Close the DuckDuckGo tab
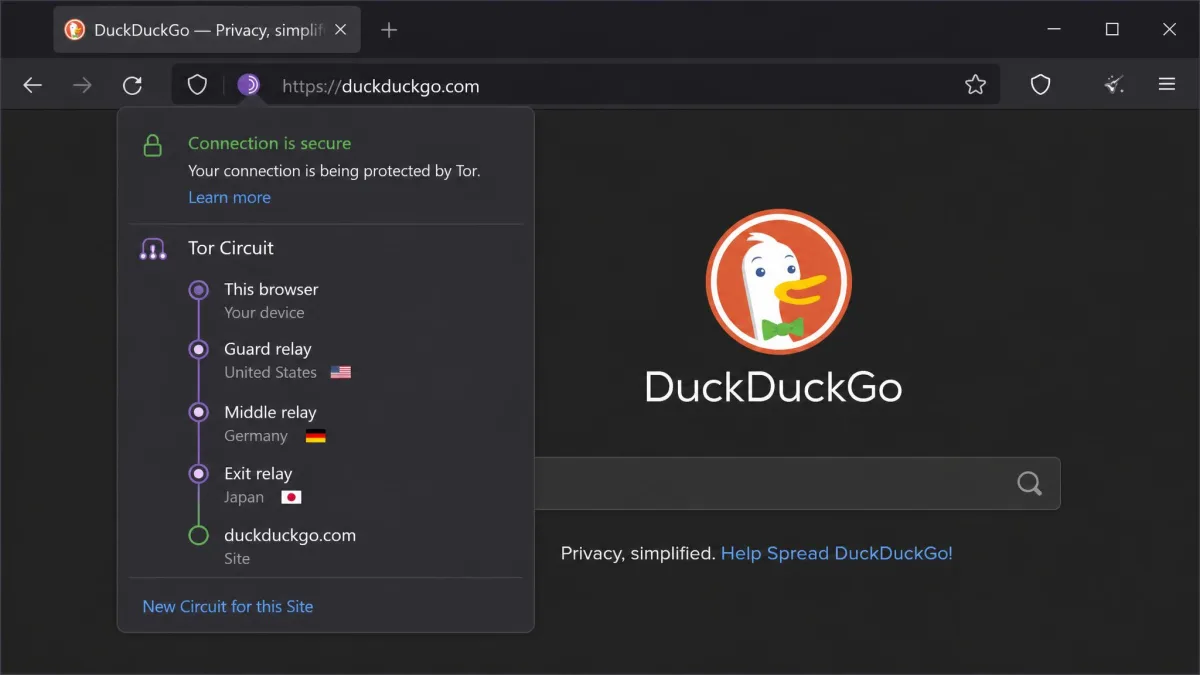Image resolution: width=1200 pixels, height=675 pixels. 341,30
